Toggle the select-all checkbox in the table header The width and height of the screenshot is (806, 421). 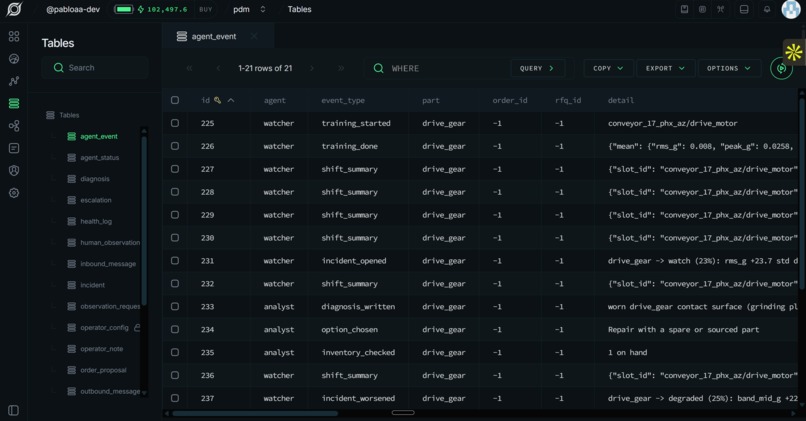point(175,100)
